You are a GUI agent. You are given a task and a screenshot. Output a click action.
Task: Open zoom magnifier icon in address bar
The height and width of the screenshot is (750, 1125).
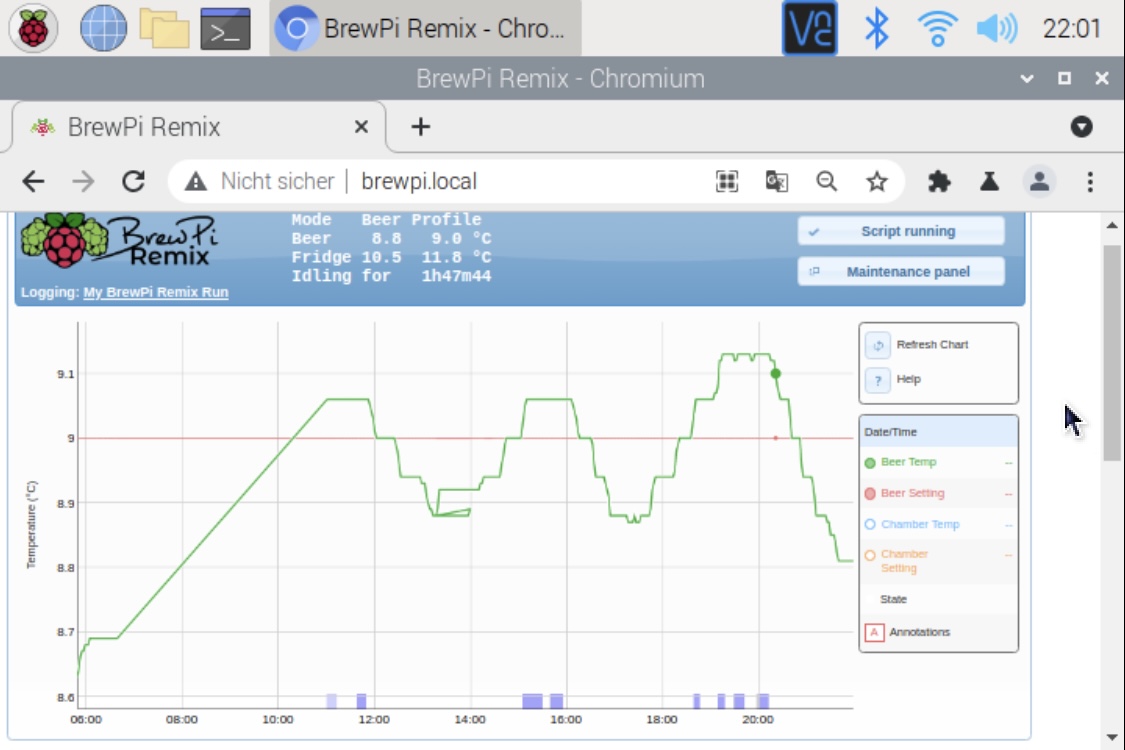[x=826, y=181]
